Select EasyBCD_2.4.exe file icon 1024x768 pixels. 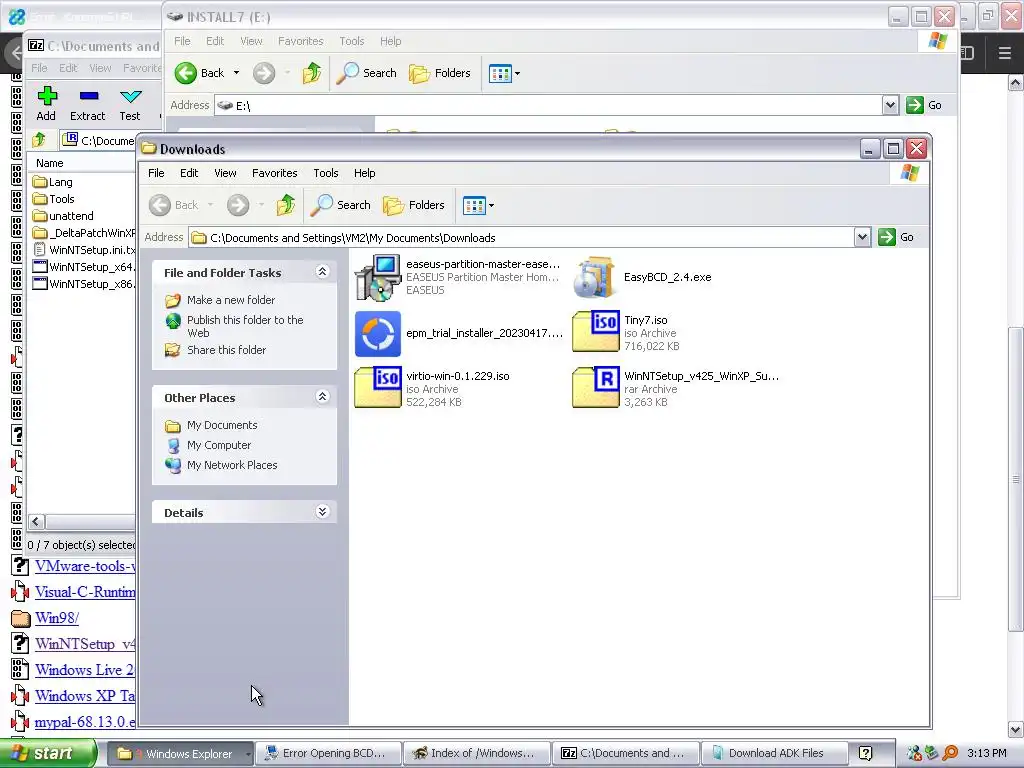pyautogui.click(x=595, y=278)
